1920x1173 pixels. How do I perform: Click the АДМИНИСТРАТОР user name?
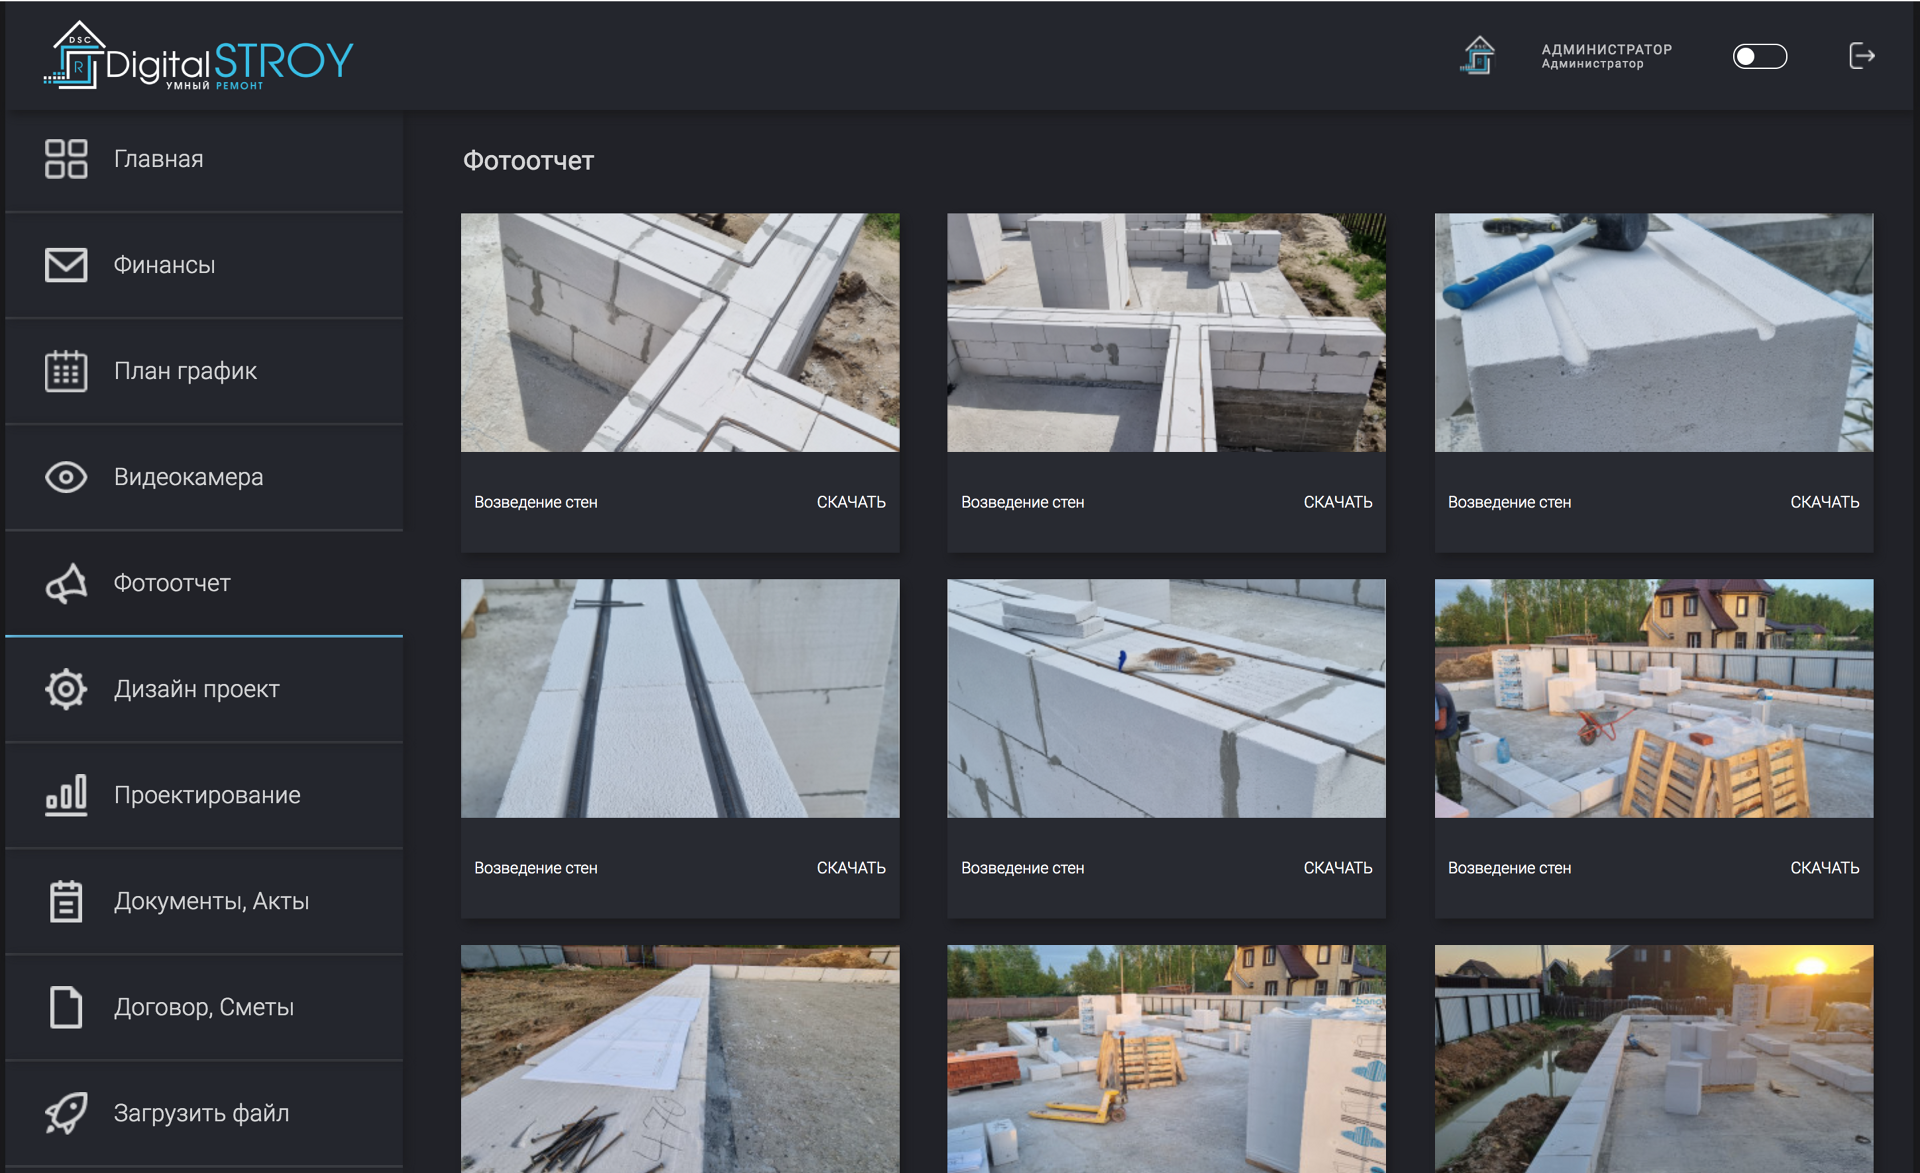coord(1606,49)
